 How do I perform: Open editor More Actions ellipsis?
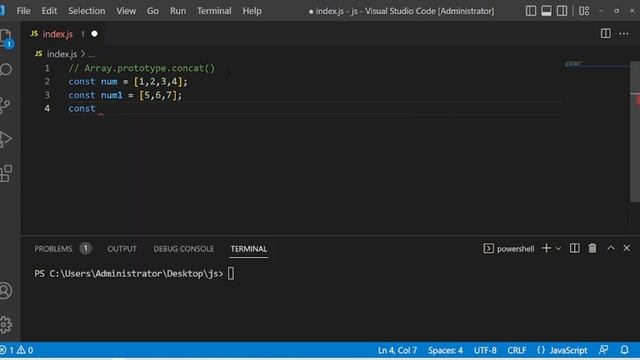[624, 34]
